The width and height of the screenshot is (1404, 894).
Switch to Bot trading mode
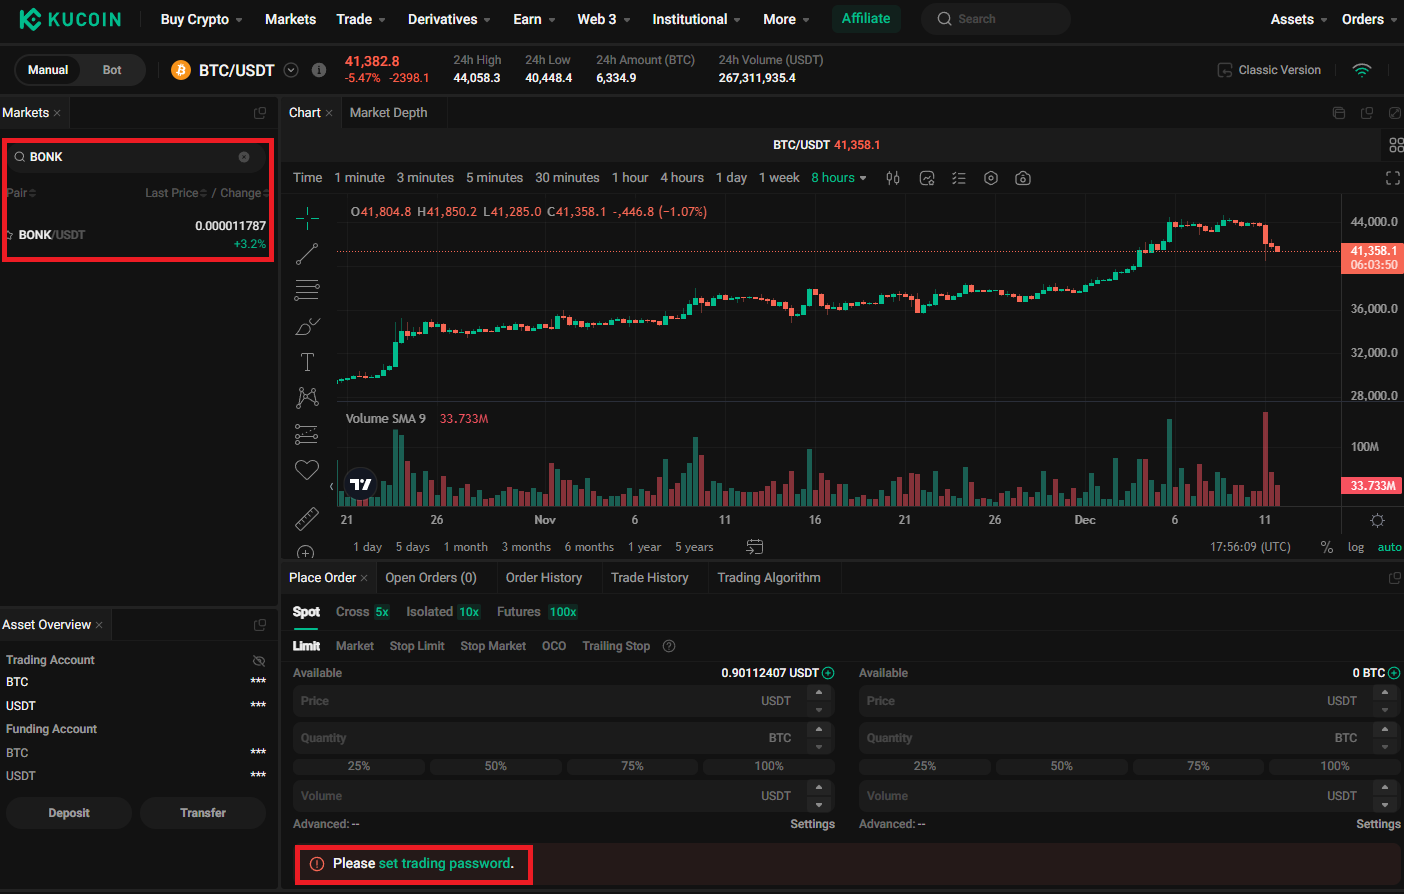coord(112,70)
